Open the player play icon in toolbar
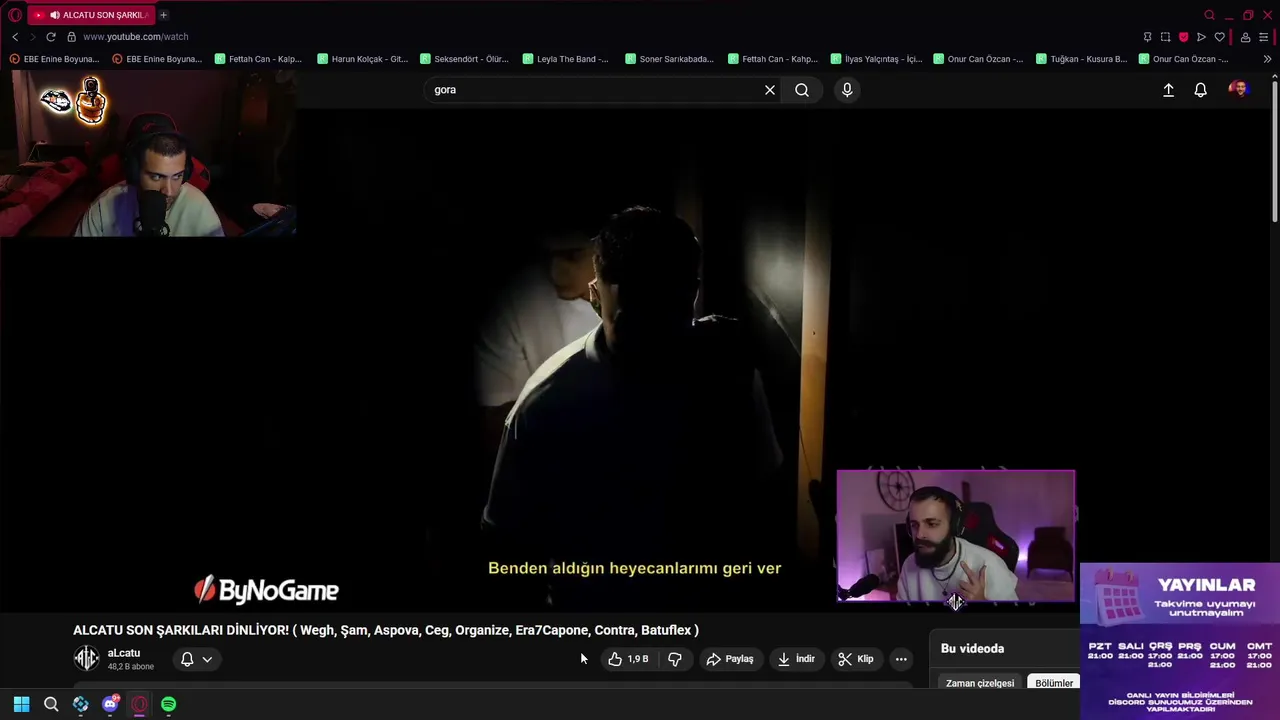The image size is (1280, 720). pyautogui.click(x=1201, y=37)
